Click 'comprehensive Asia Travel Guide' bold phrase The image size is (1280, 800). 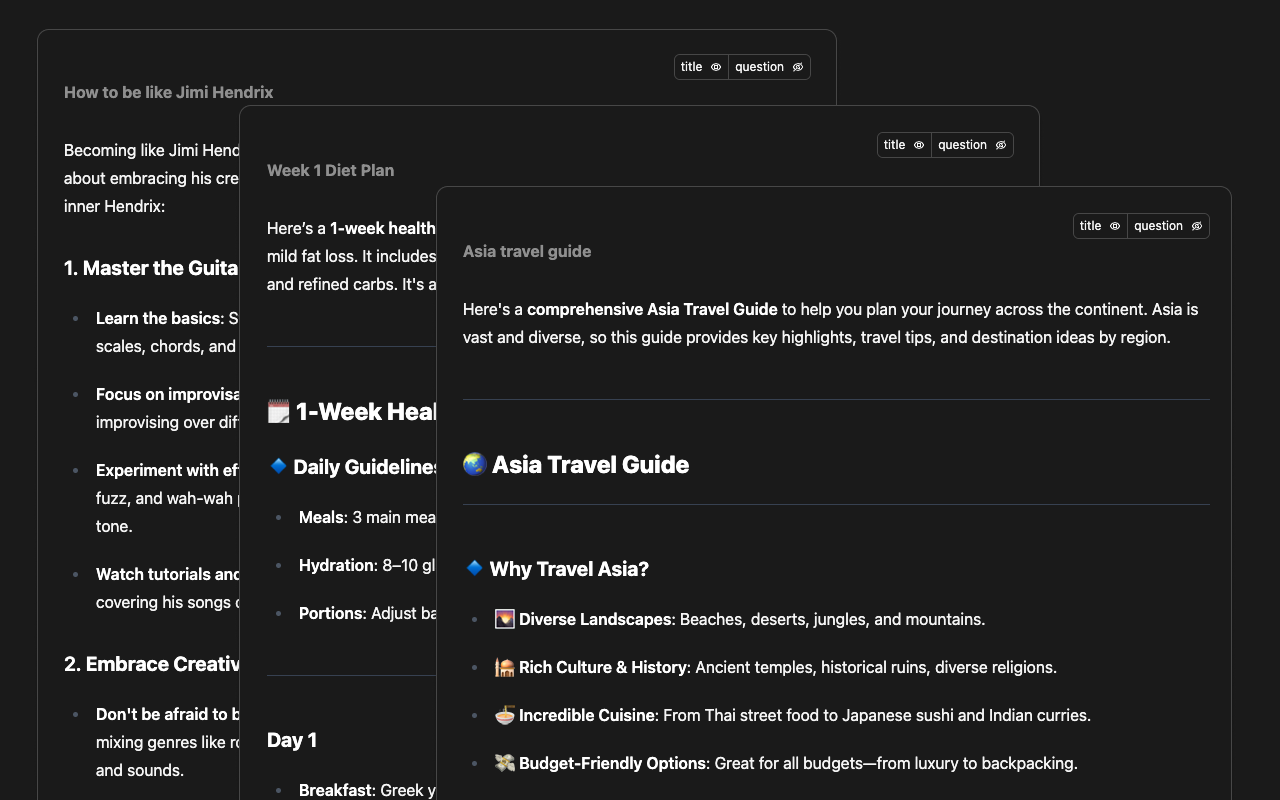pyautogui.click(x=652, y=309)
